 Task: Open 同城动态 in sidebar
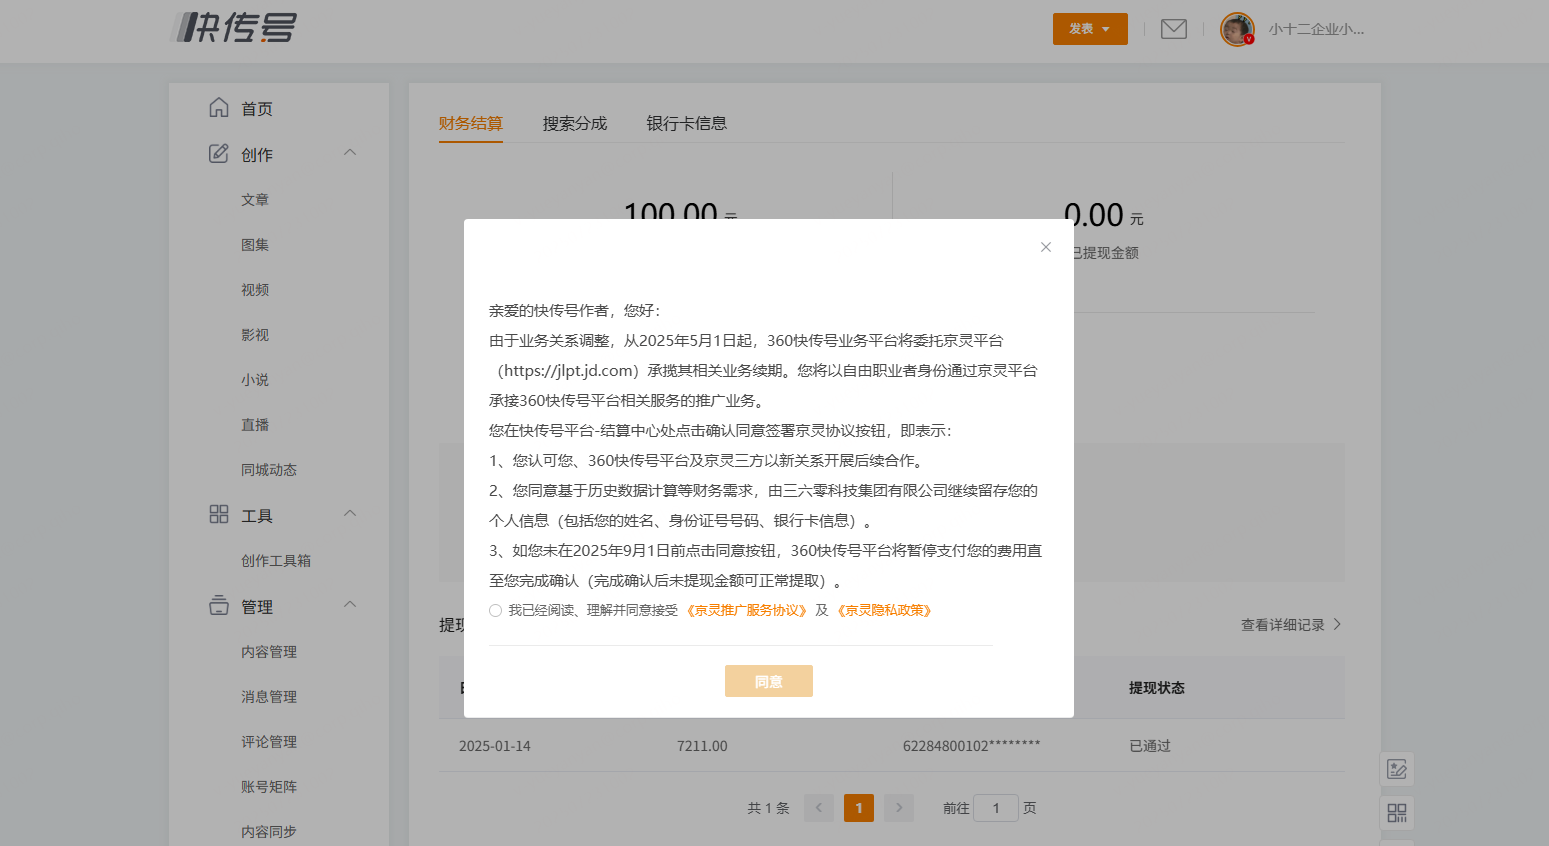tap(269, 470)
